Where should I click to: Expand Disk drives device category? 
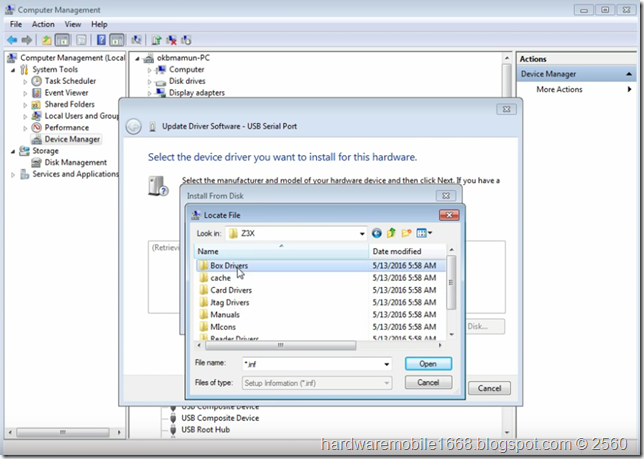(150, 82)
